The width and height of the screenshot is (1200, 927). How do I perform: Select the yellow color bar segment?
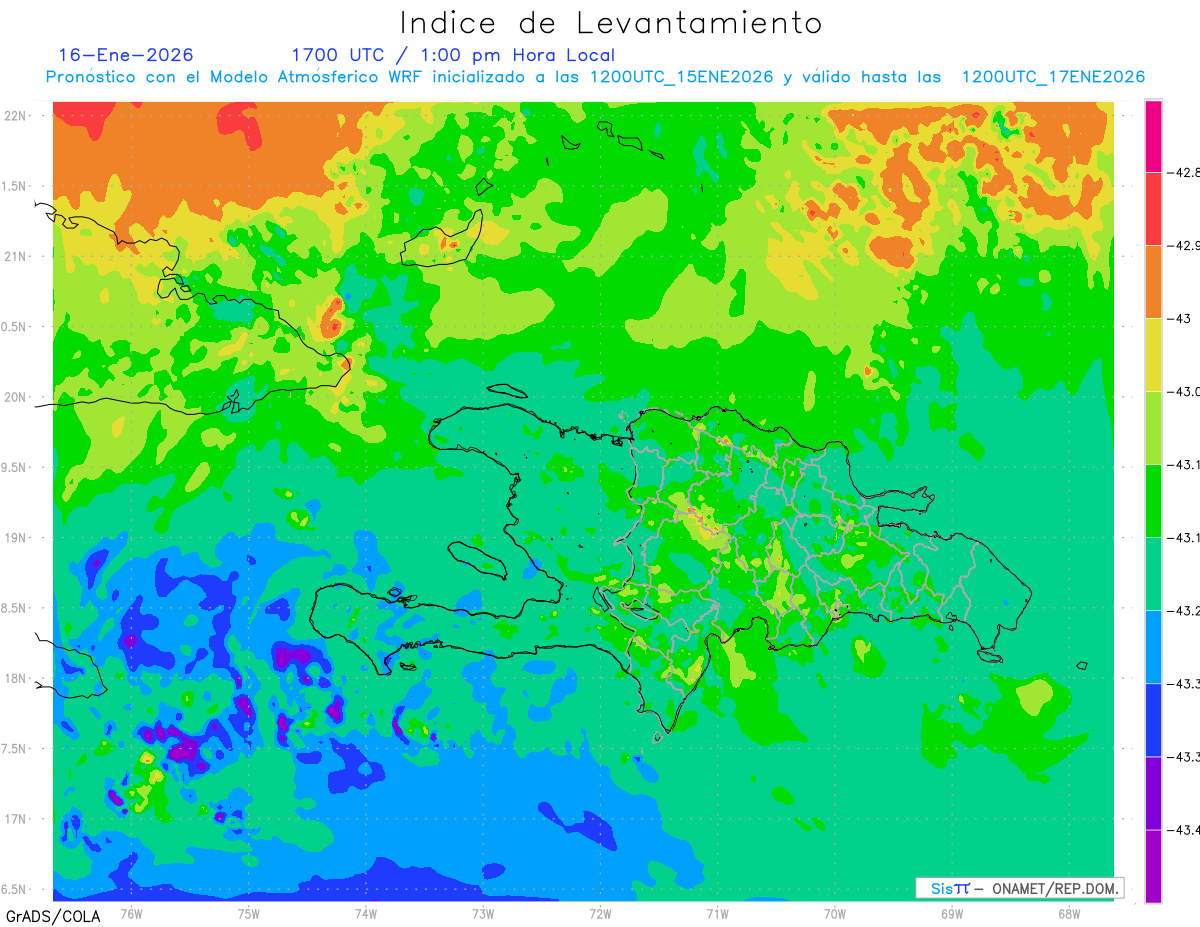(1153, 355)
